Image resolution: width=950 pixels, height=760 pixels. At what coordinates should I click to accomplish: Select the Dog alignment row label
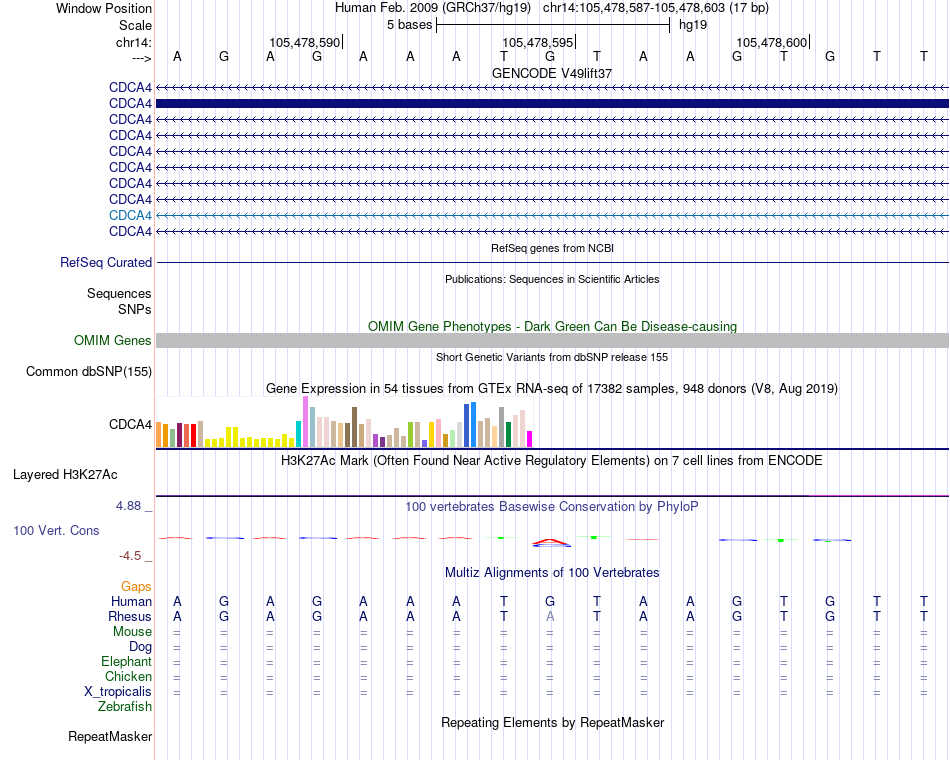141,647
